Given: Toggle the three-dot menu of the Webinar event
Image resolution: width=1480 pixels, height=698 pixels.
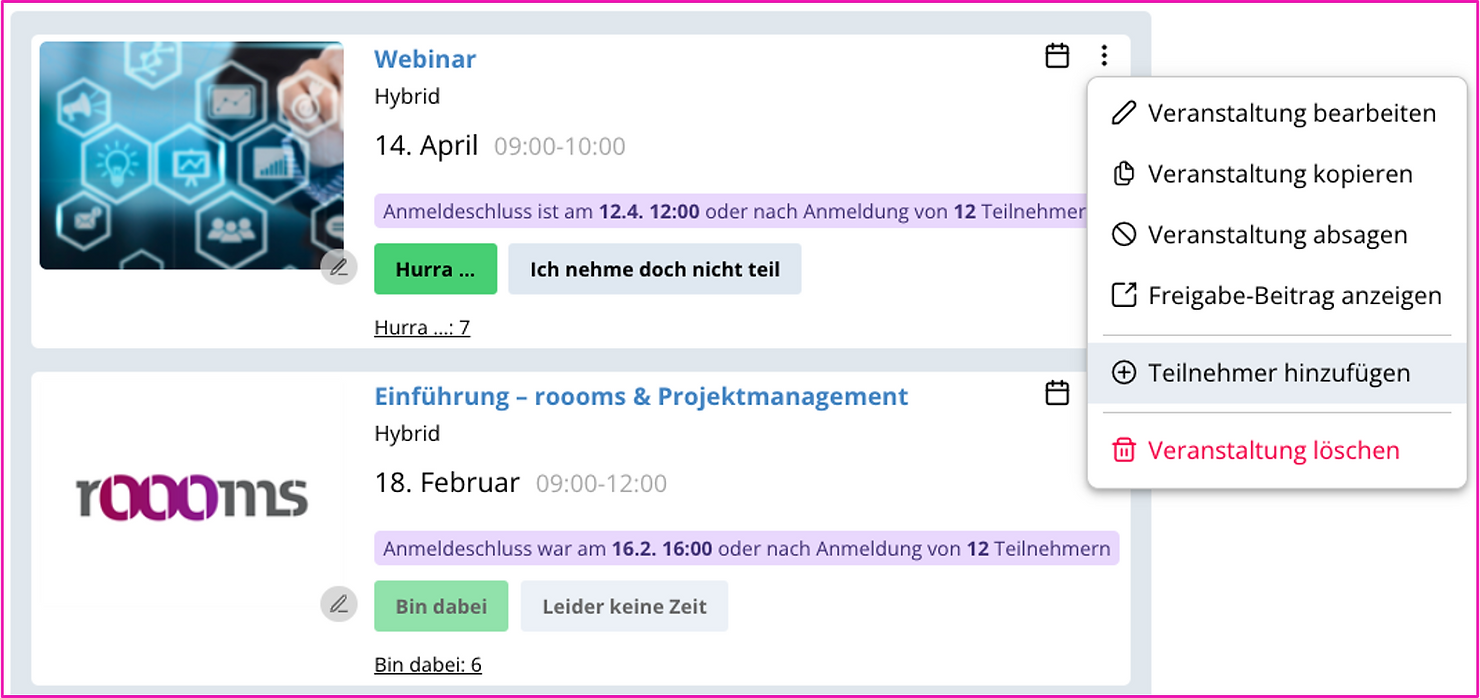Looking at the screenshot, I should pos(1103,56).
